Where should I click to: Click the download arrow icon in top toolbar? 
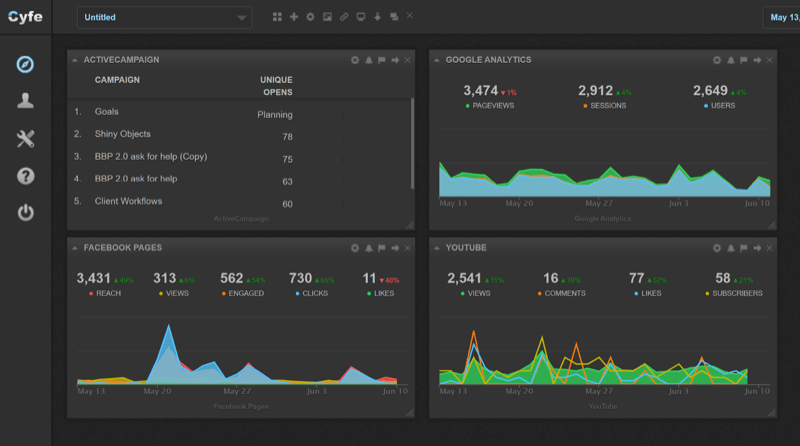coord(378,17)
